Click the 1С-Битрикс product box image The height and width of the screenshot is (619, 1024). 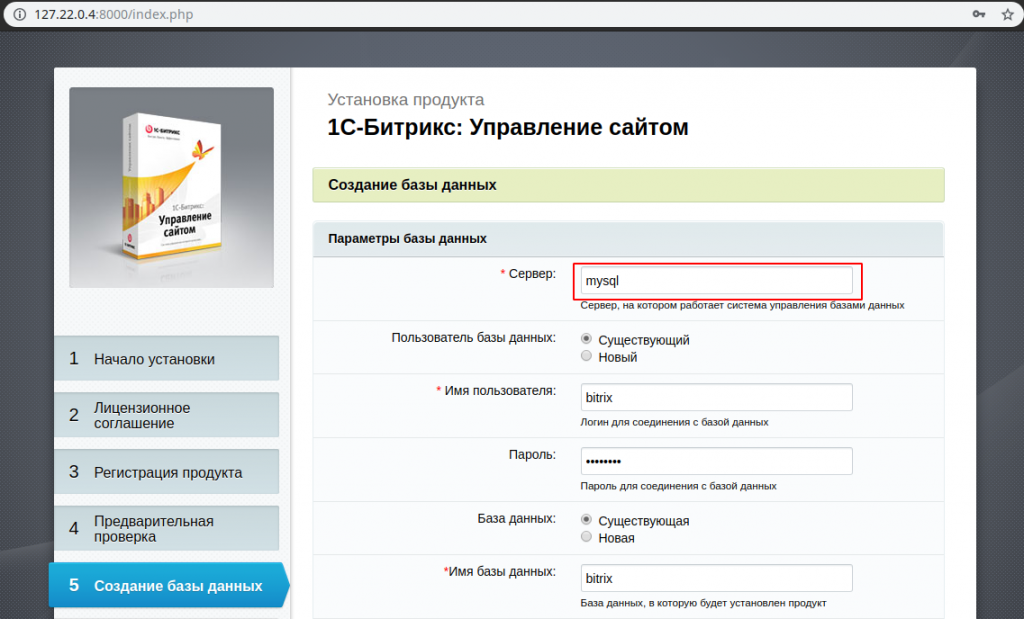click(172, 187)
